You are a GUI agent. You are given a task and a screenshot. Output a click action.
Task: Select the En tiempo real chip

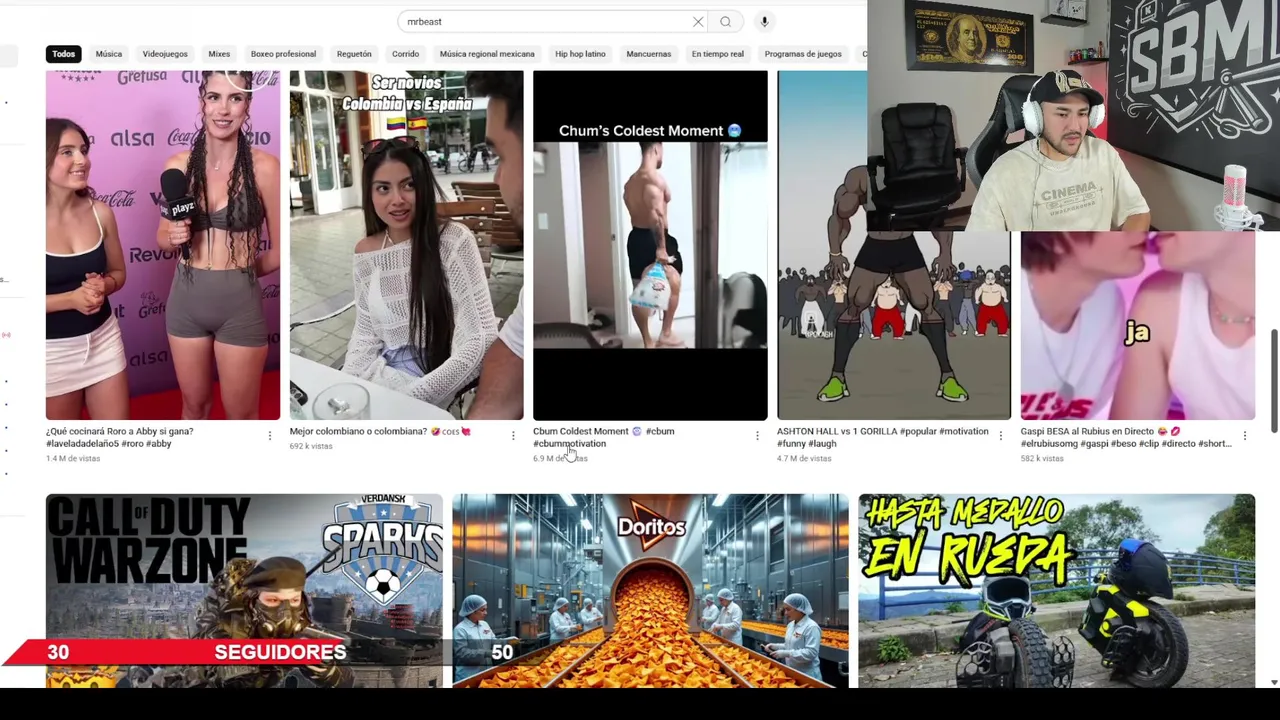[x=718, y=54]
